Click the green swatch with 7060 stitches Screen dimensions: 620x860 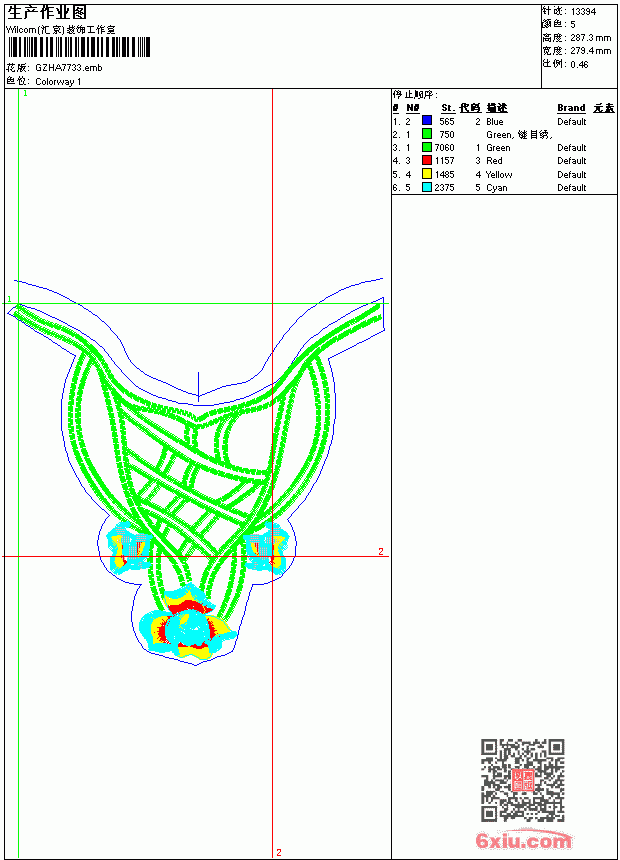tap(426, 147)
